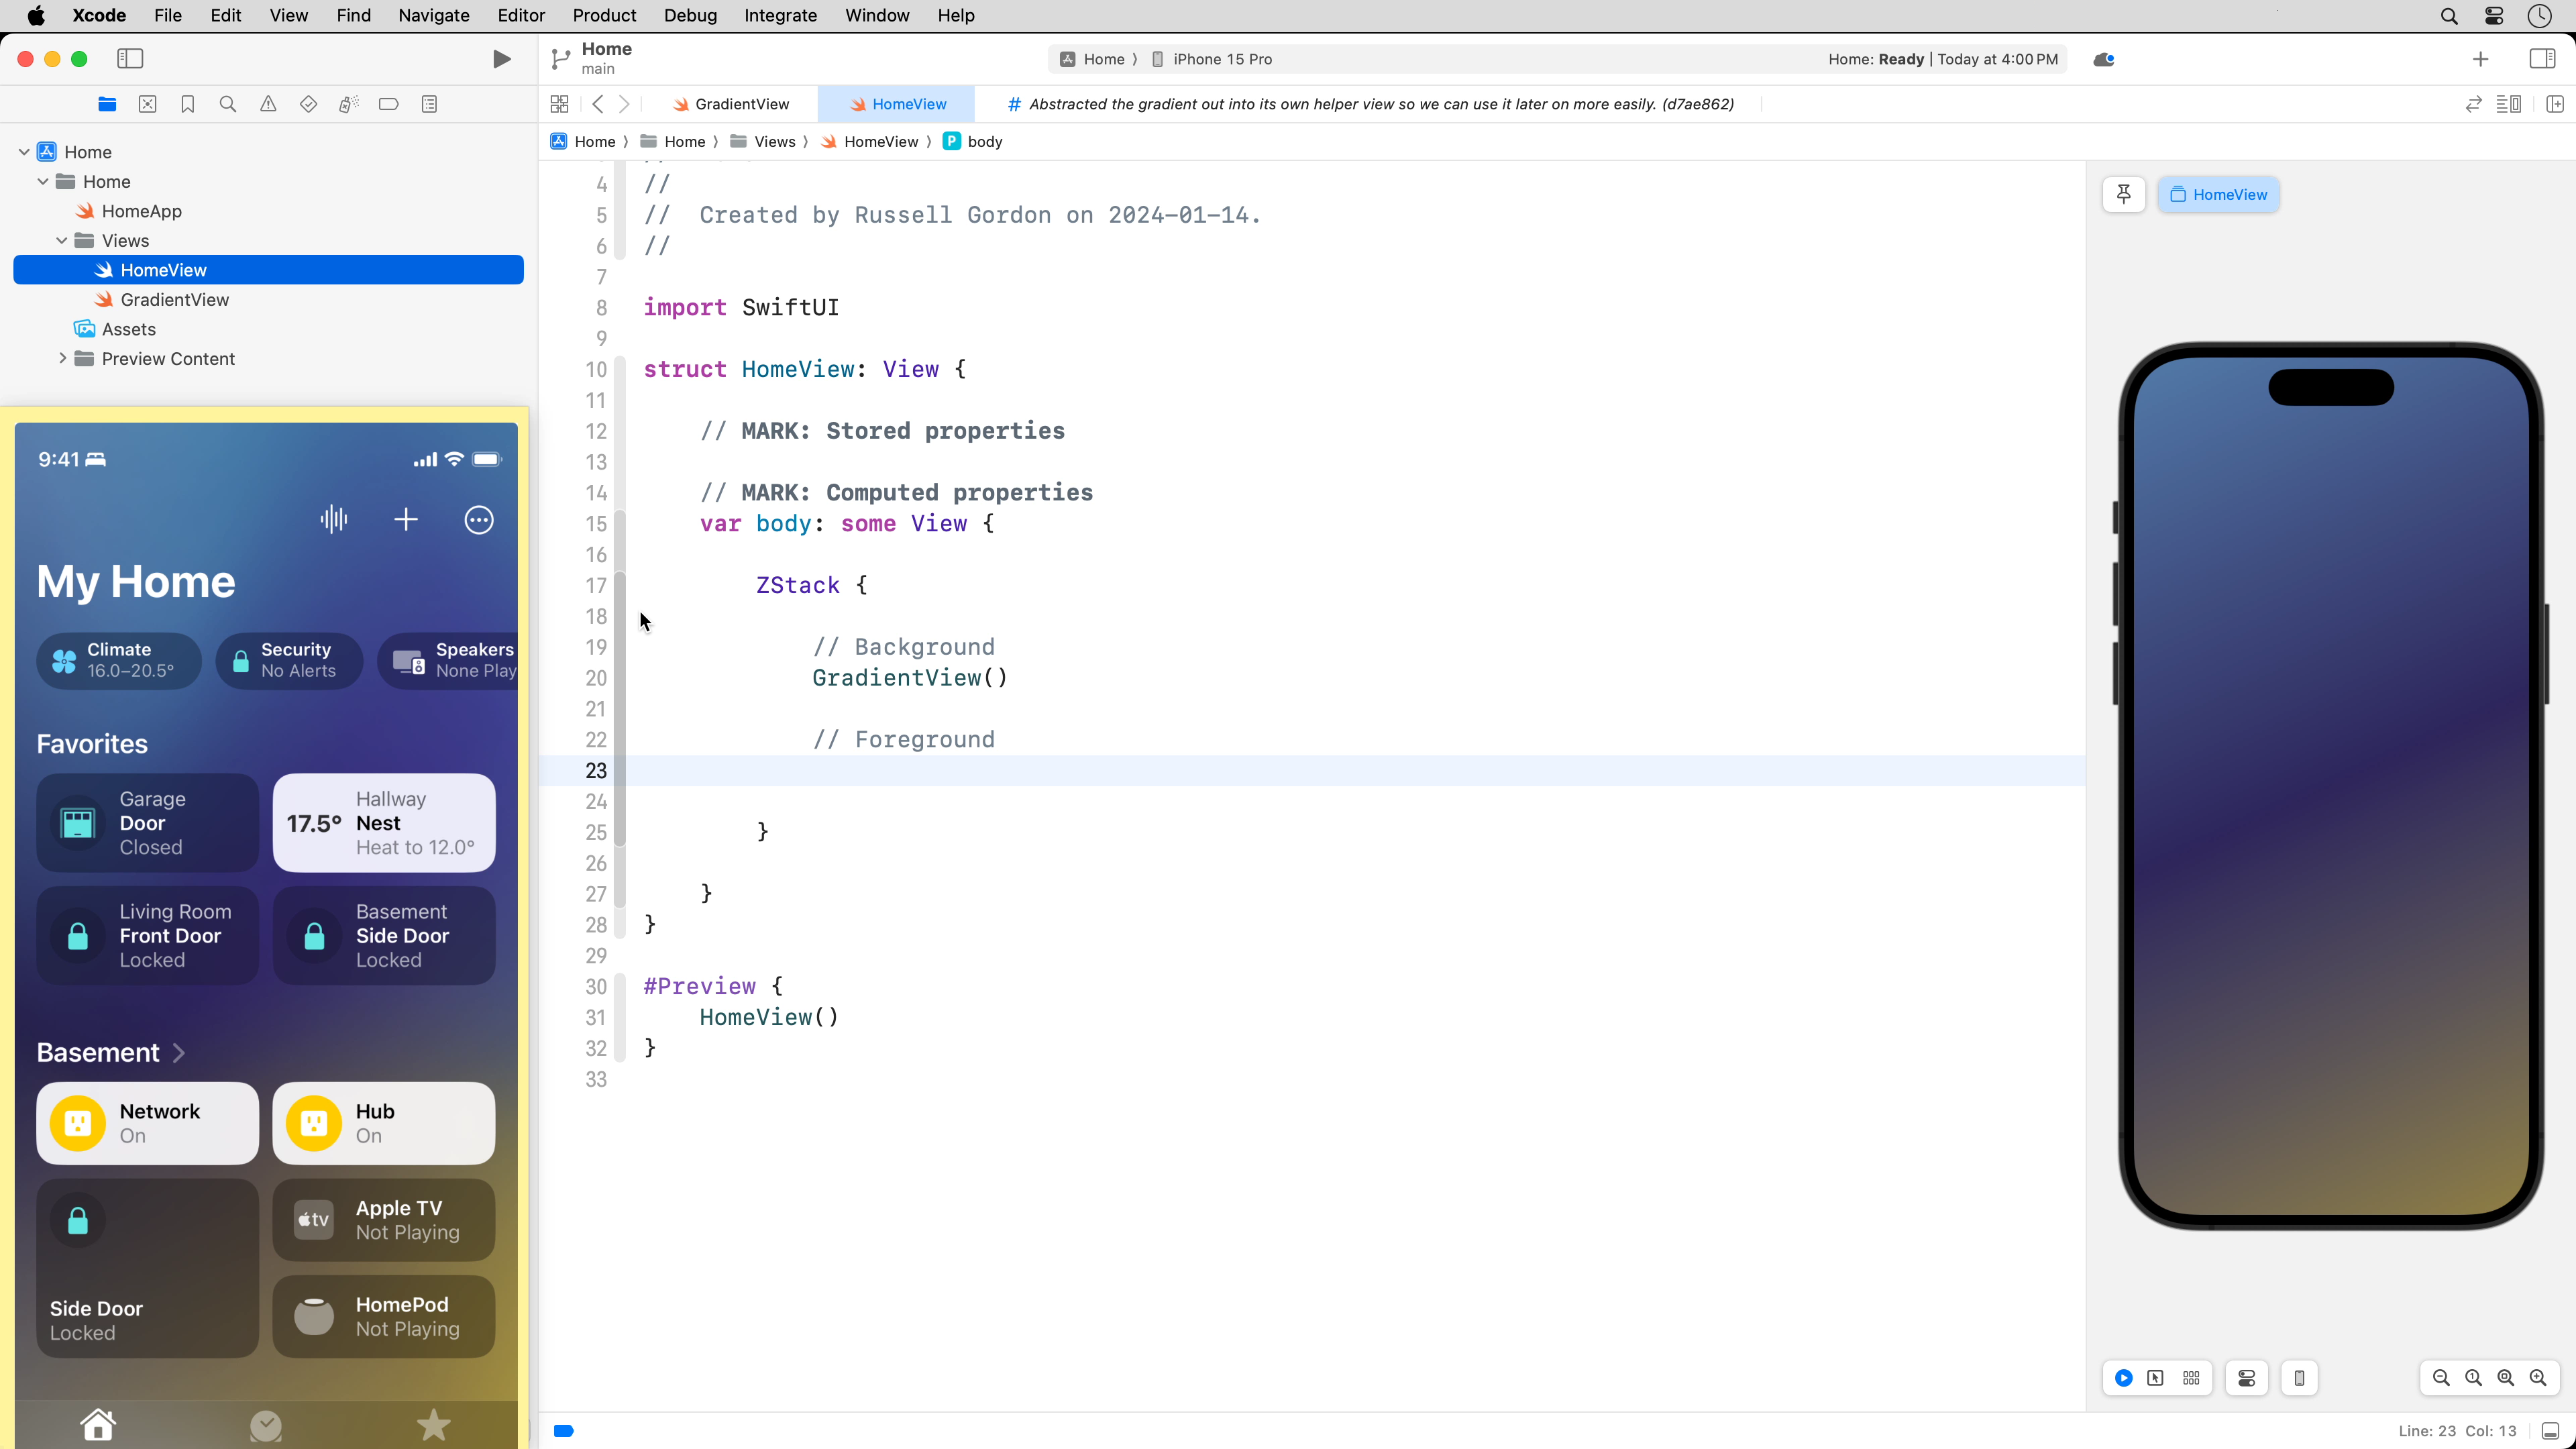Toggle the right inspector sidebar
The height and width of the screenshot is (1449, 2576).
[x=2542, y=59]
